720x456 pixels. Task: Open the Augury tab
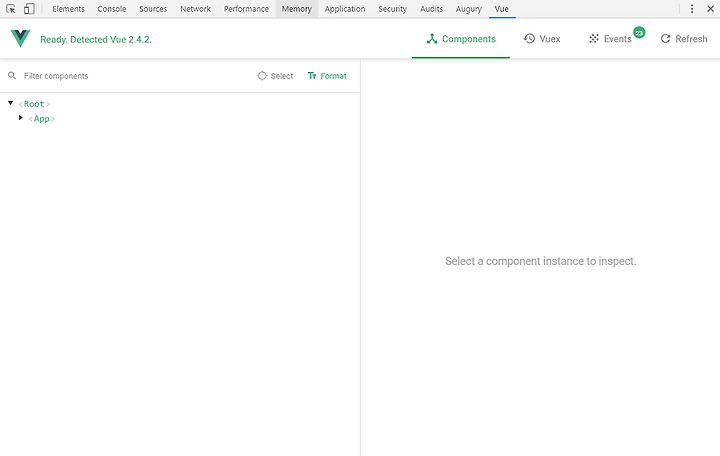(x=468, y=9)
